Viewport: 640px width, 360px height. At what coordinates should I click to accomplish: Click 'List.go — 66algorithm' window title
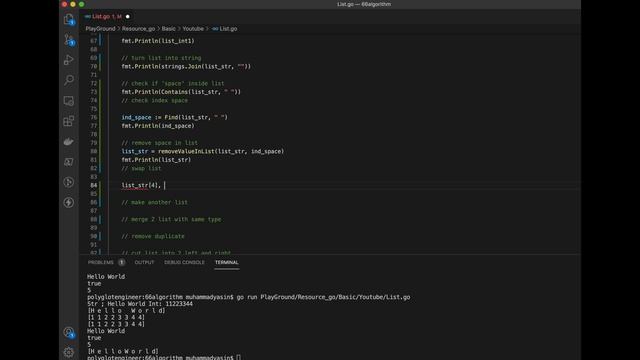pos(364,4)
